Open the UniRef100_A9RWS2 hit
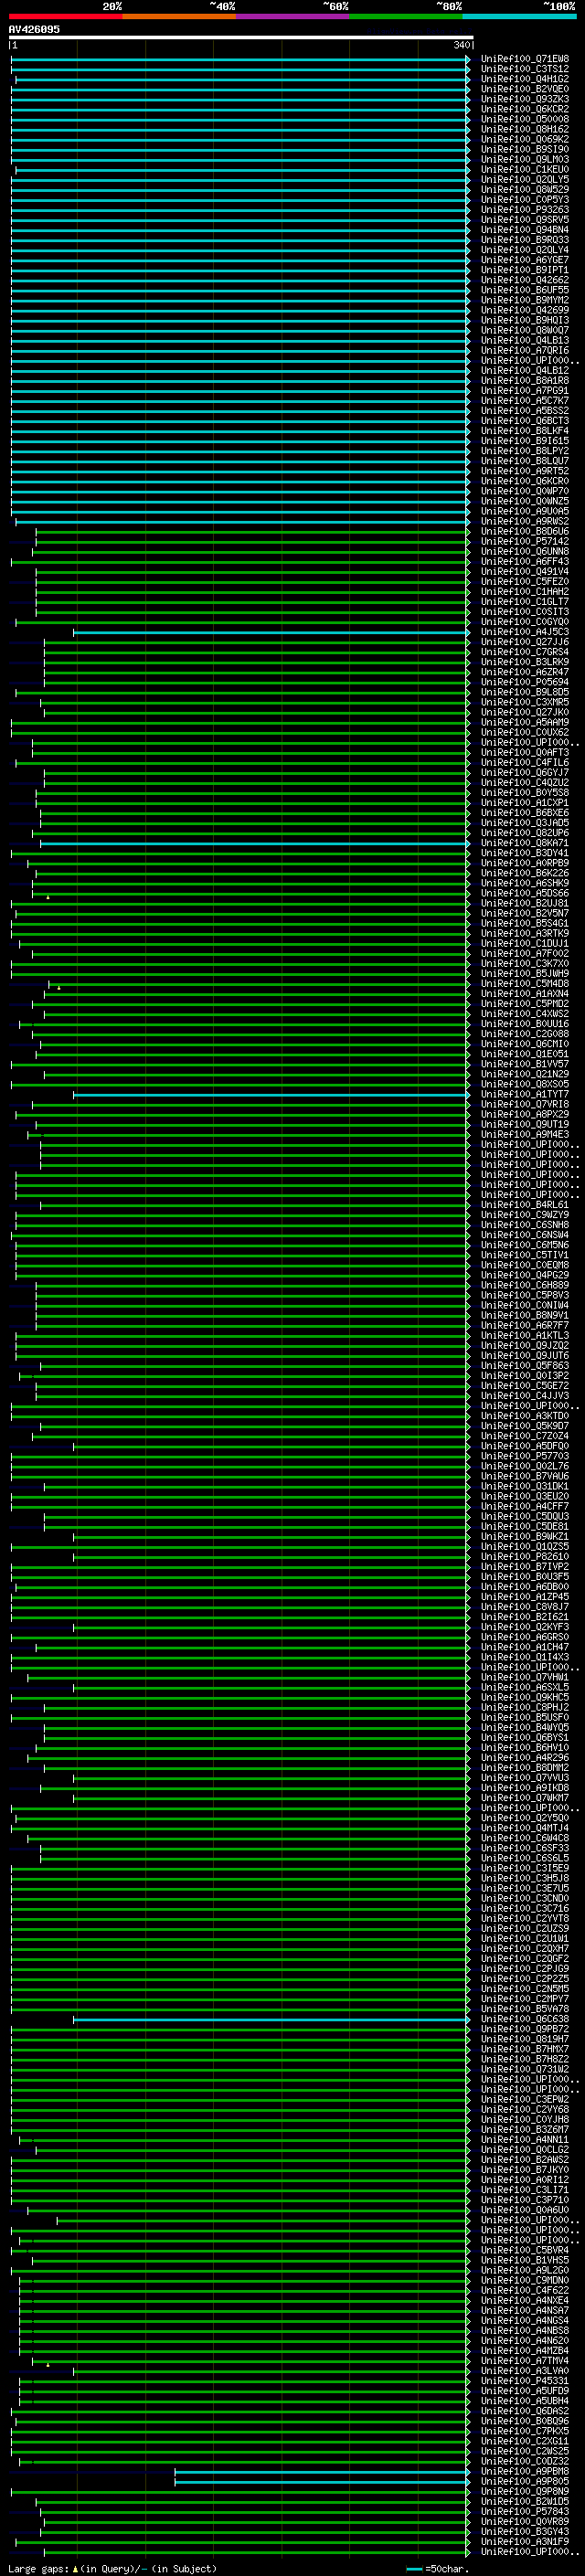This screenshot has height=2576, width=585. [525, 521]
